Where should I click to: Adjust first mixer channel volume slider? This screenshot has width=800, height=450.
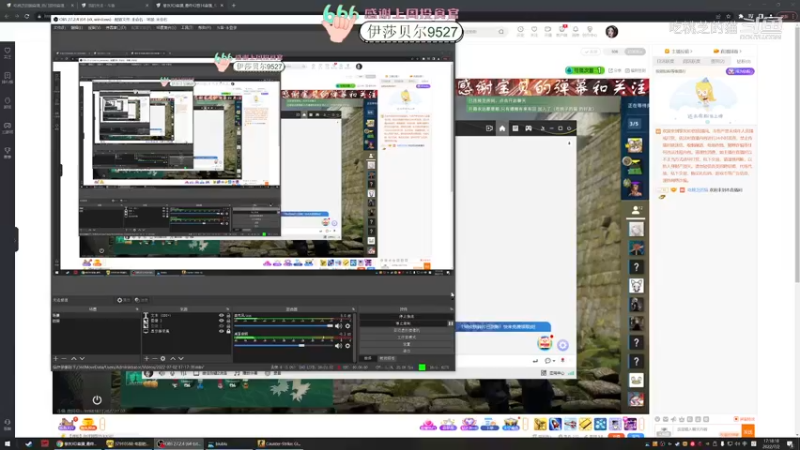[x=284, y=326]
